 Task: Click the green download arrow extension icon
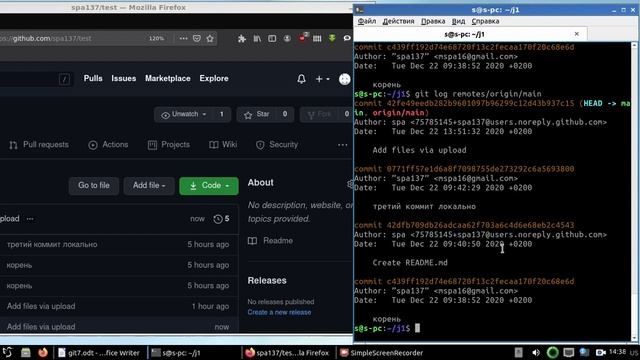[x=332, y=38]
